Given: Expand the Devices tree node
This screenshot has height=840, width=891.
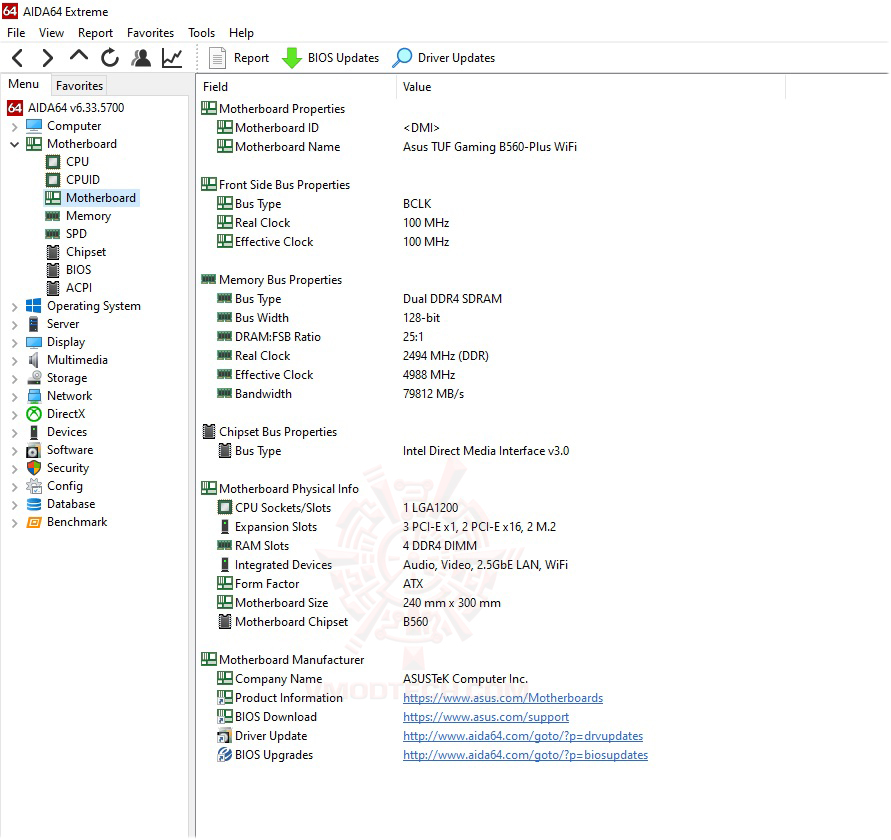Looking at the screenshot, I should pyautogui.click(x=15, y=433).
